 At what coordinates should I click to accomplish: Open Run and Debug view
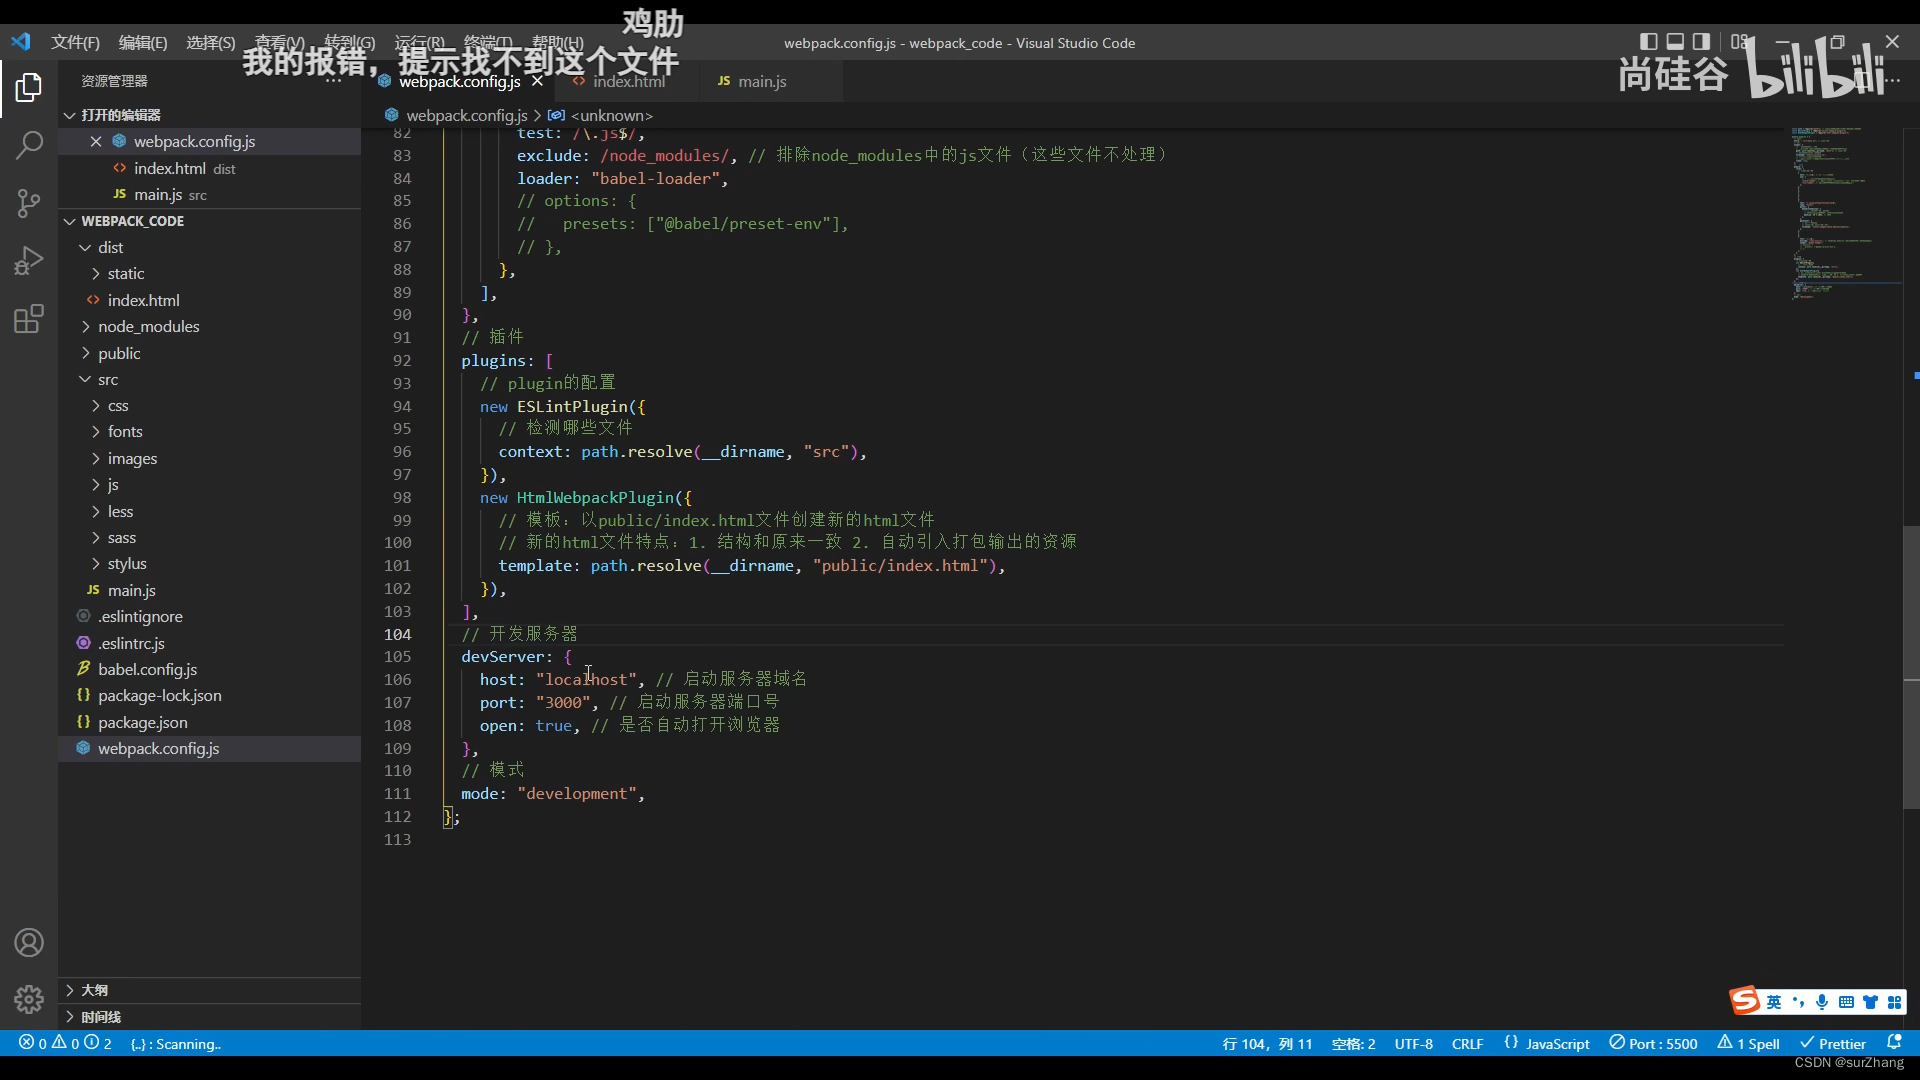pyautogui.click(x=29, y=261)
